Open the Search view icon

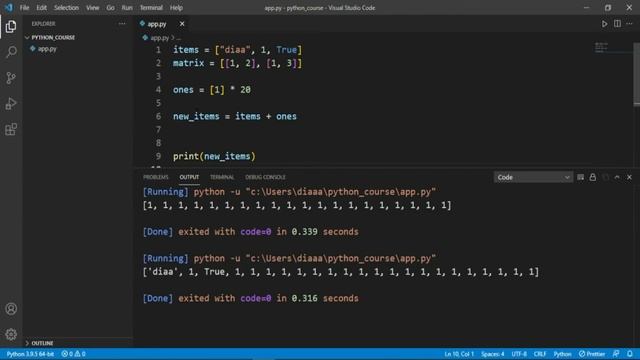[x=11, y=52]
